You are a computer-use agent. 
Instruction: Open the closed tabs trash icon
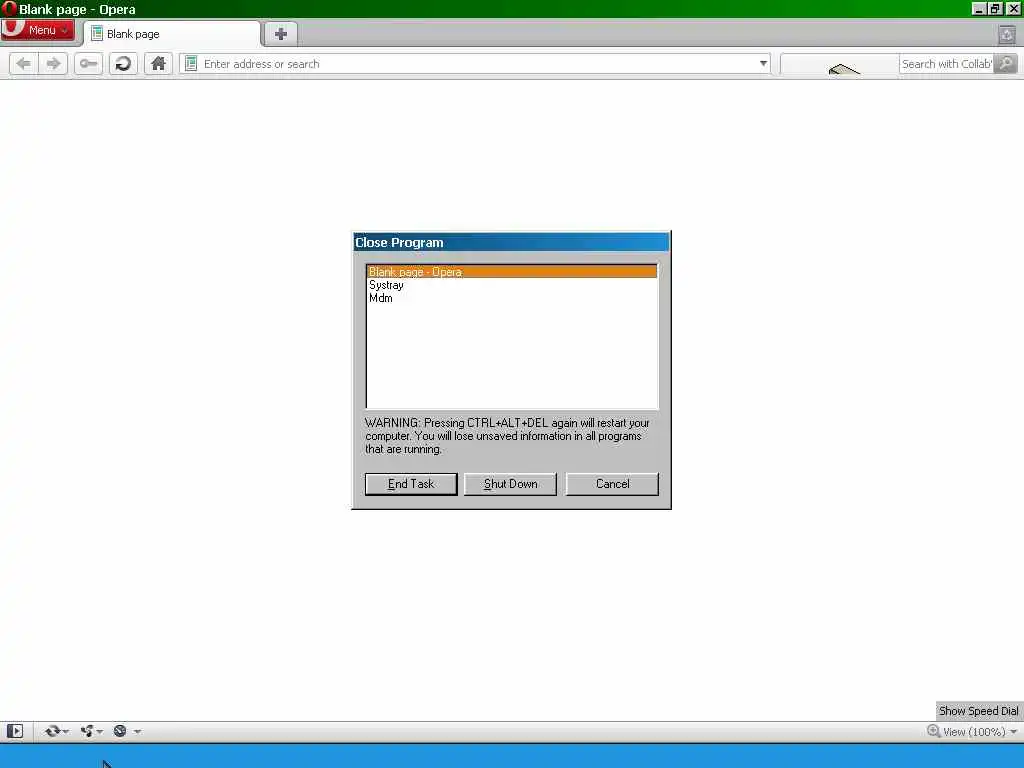[1007, 34]
